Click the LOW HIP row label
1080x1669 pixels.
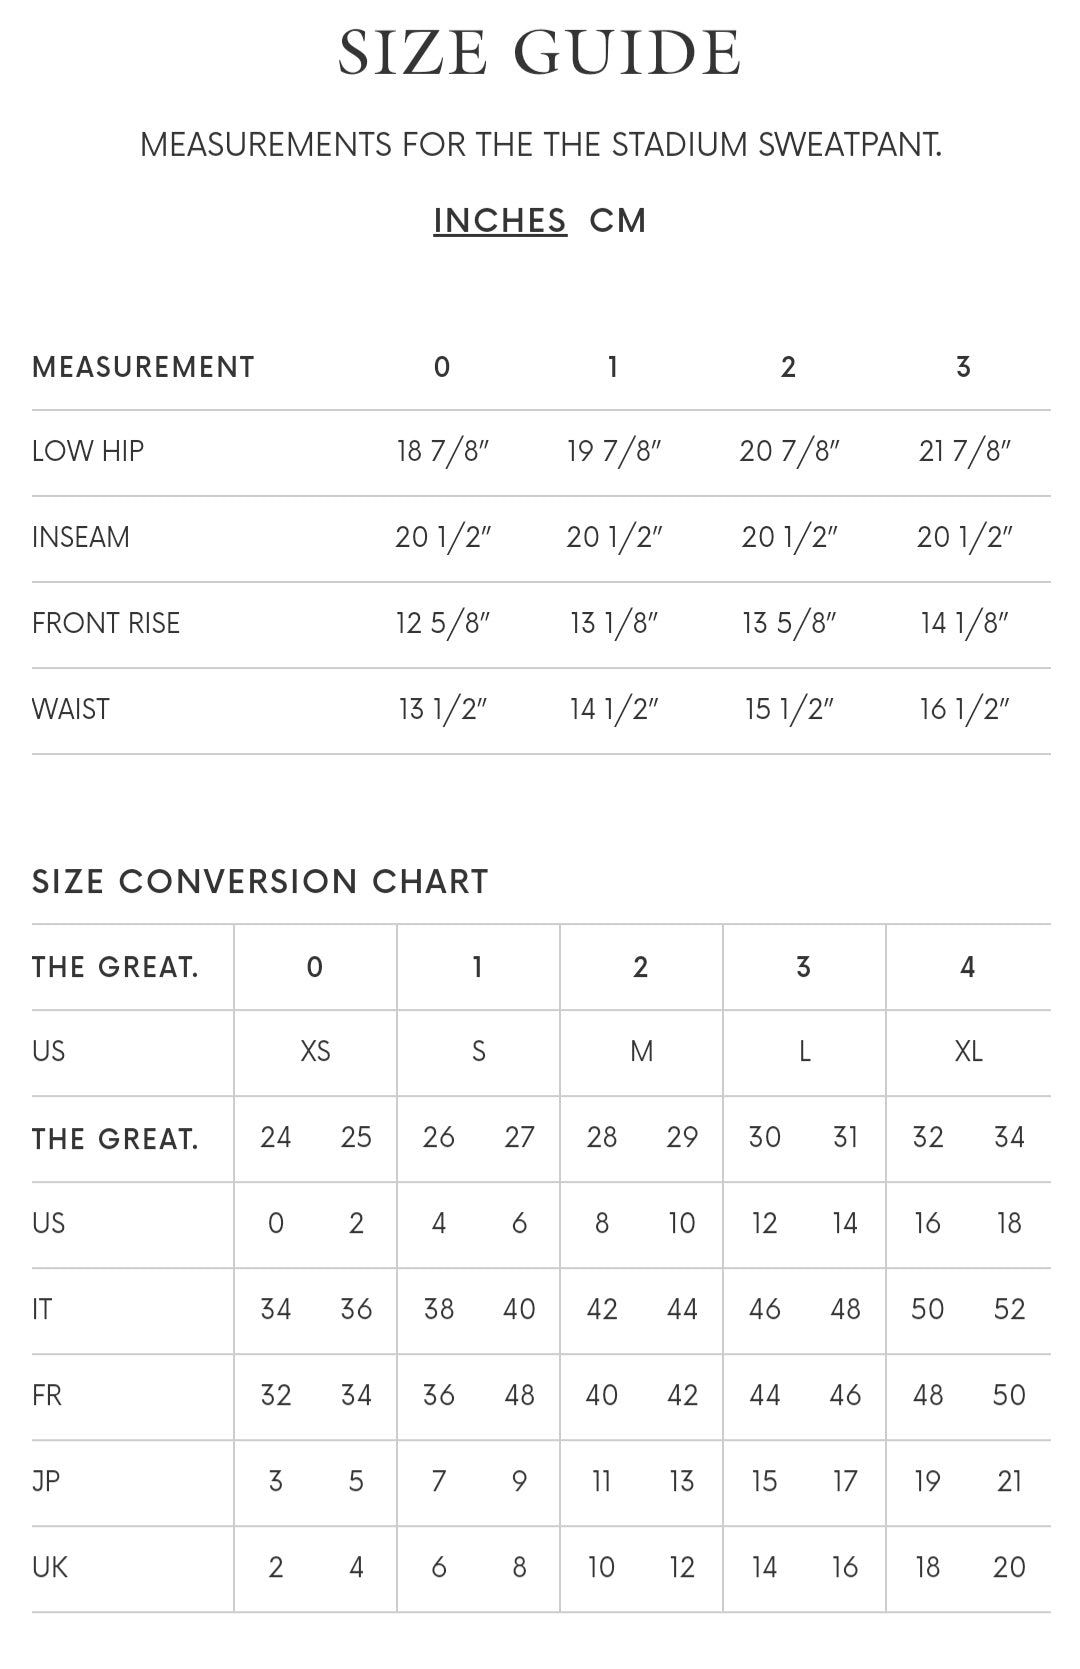click(x=88, y=451)
